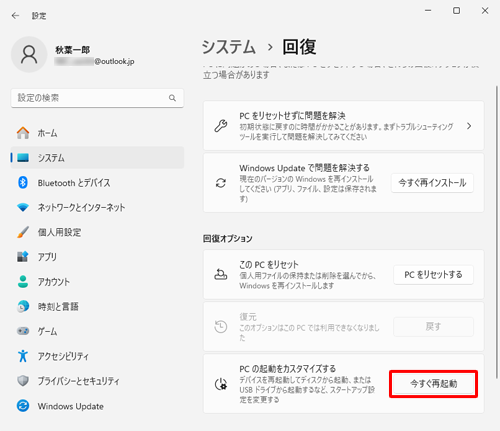Image resolution: width=500 pixels, height=431 pixels.
Task: Click 今すぐ再起動 button
Action: [433, 384]
